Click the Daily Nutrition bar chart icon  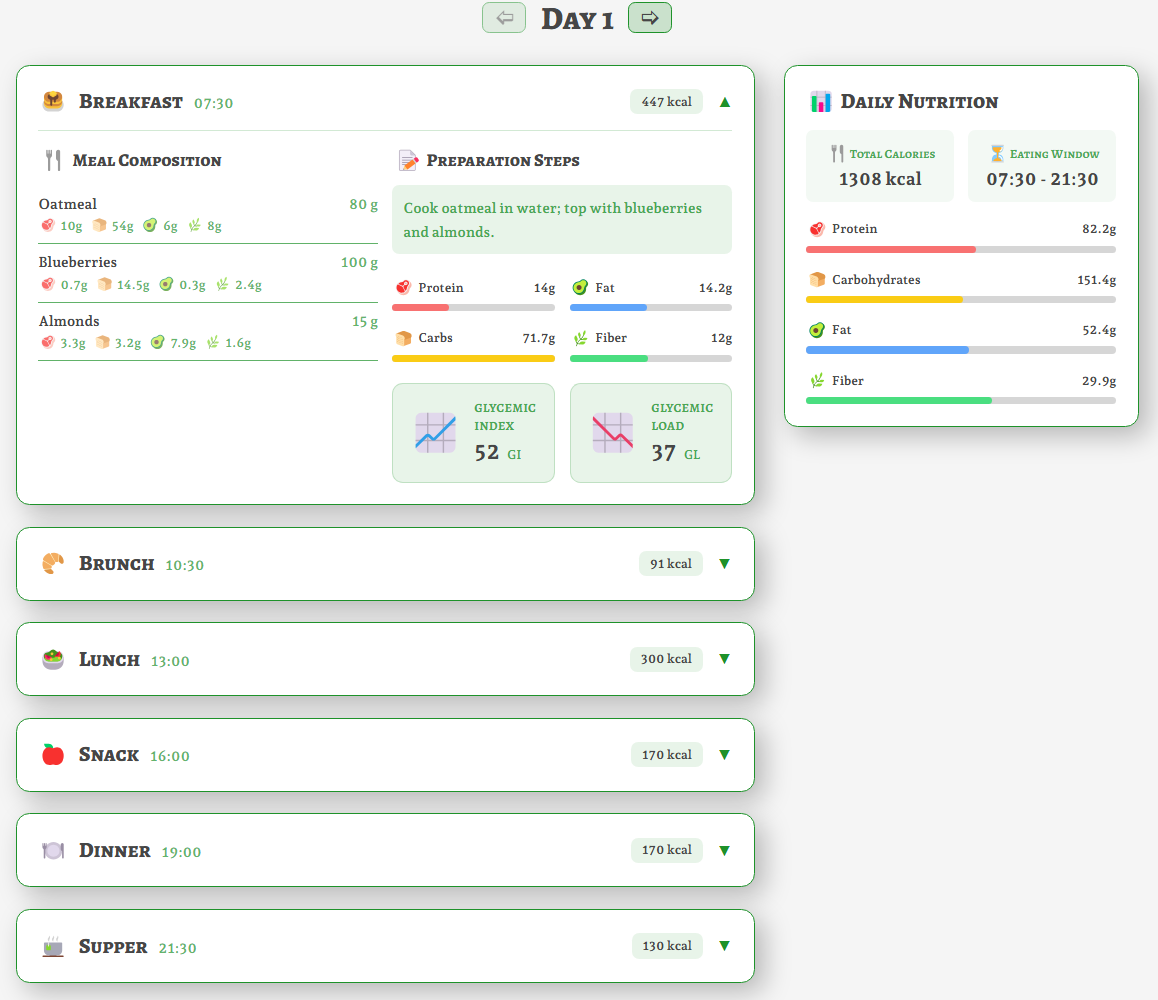coord(820,102)
